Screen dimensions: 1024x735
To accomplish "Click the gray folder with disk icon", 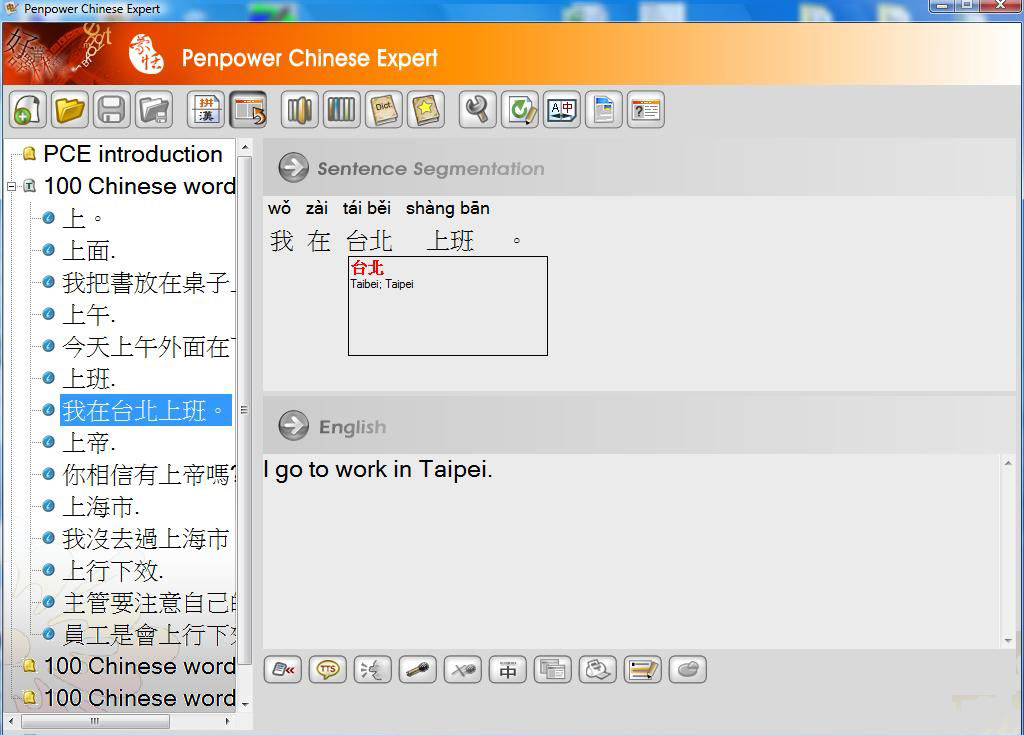I will 154,110.
